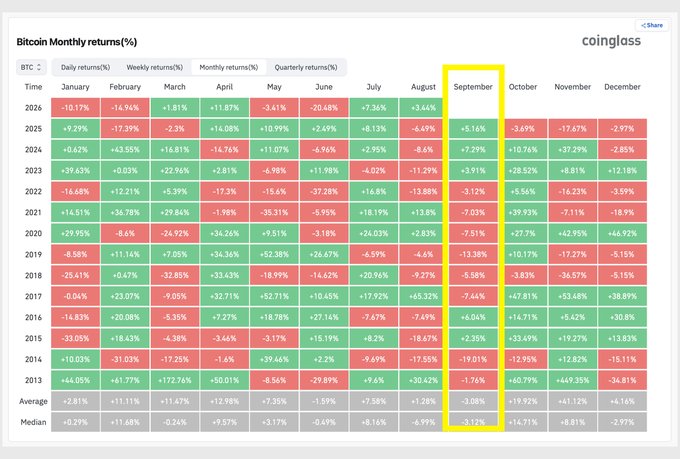Click the 2013 November +449.35% cell
The width and height of the screenshot is (680, 459).
tap(572, 380)
